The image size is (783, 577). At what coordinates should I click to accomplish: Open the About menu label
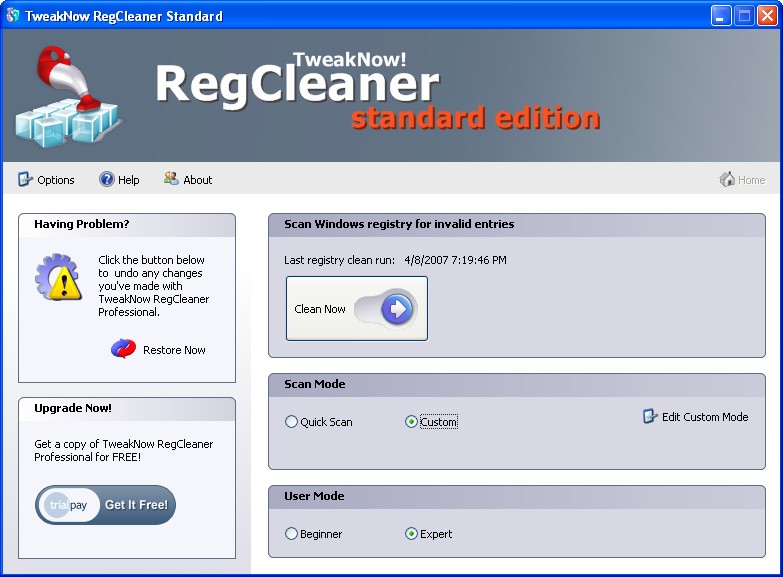198,180
